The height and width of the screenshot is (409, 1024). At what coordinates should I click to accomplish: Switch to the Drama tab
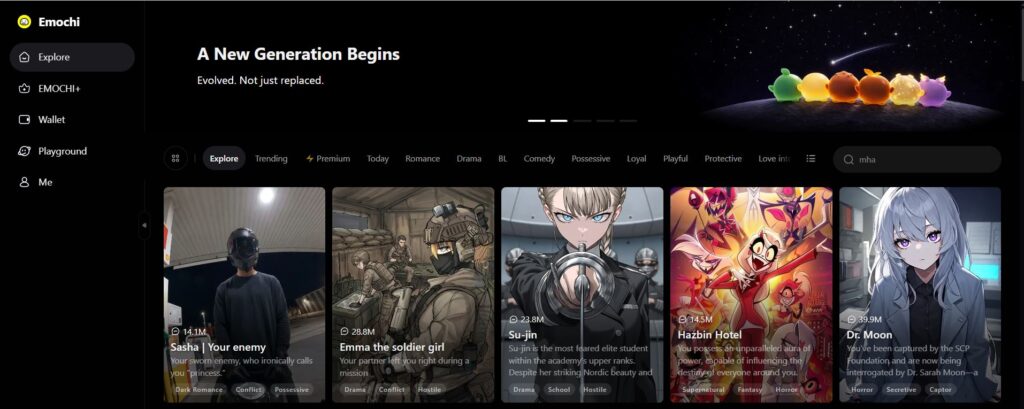tap(469, 158)
